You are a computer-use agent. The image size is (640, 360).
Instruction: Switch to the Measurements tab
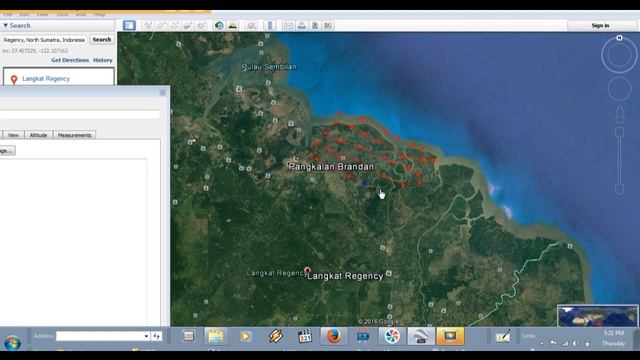(74, 135)
